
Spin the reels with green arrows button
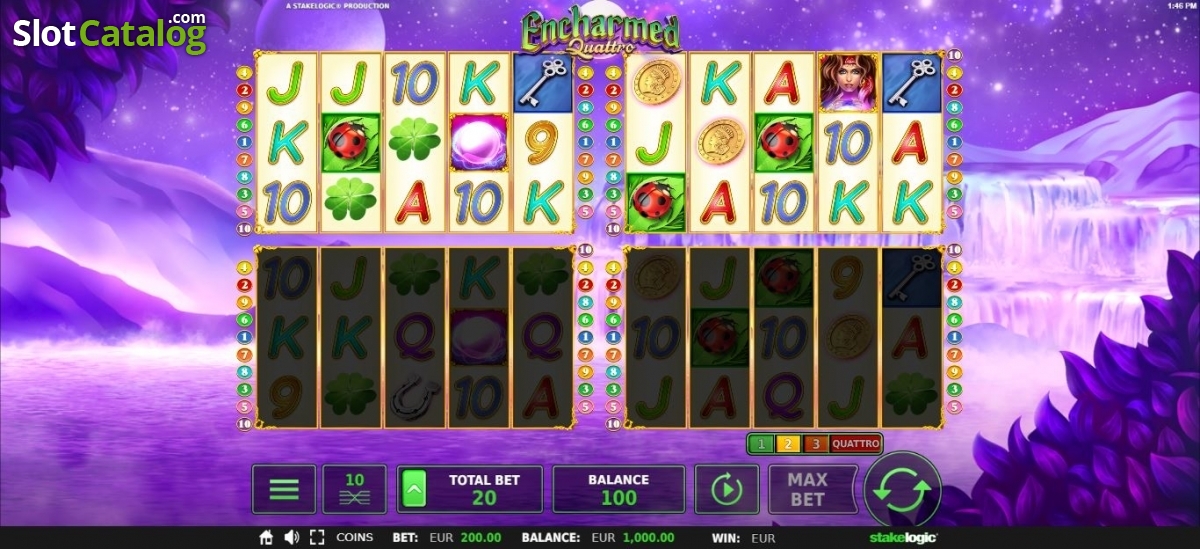903,490
